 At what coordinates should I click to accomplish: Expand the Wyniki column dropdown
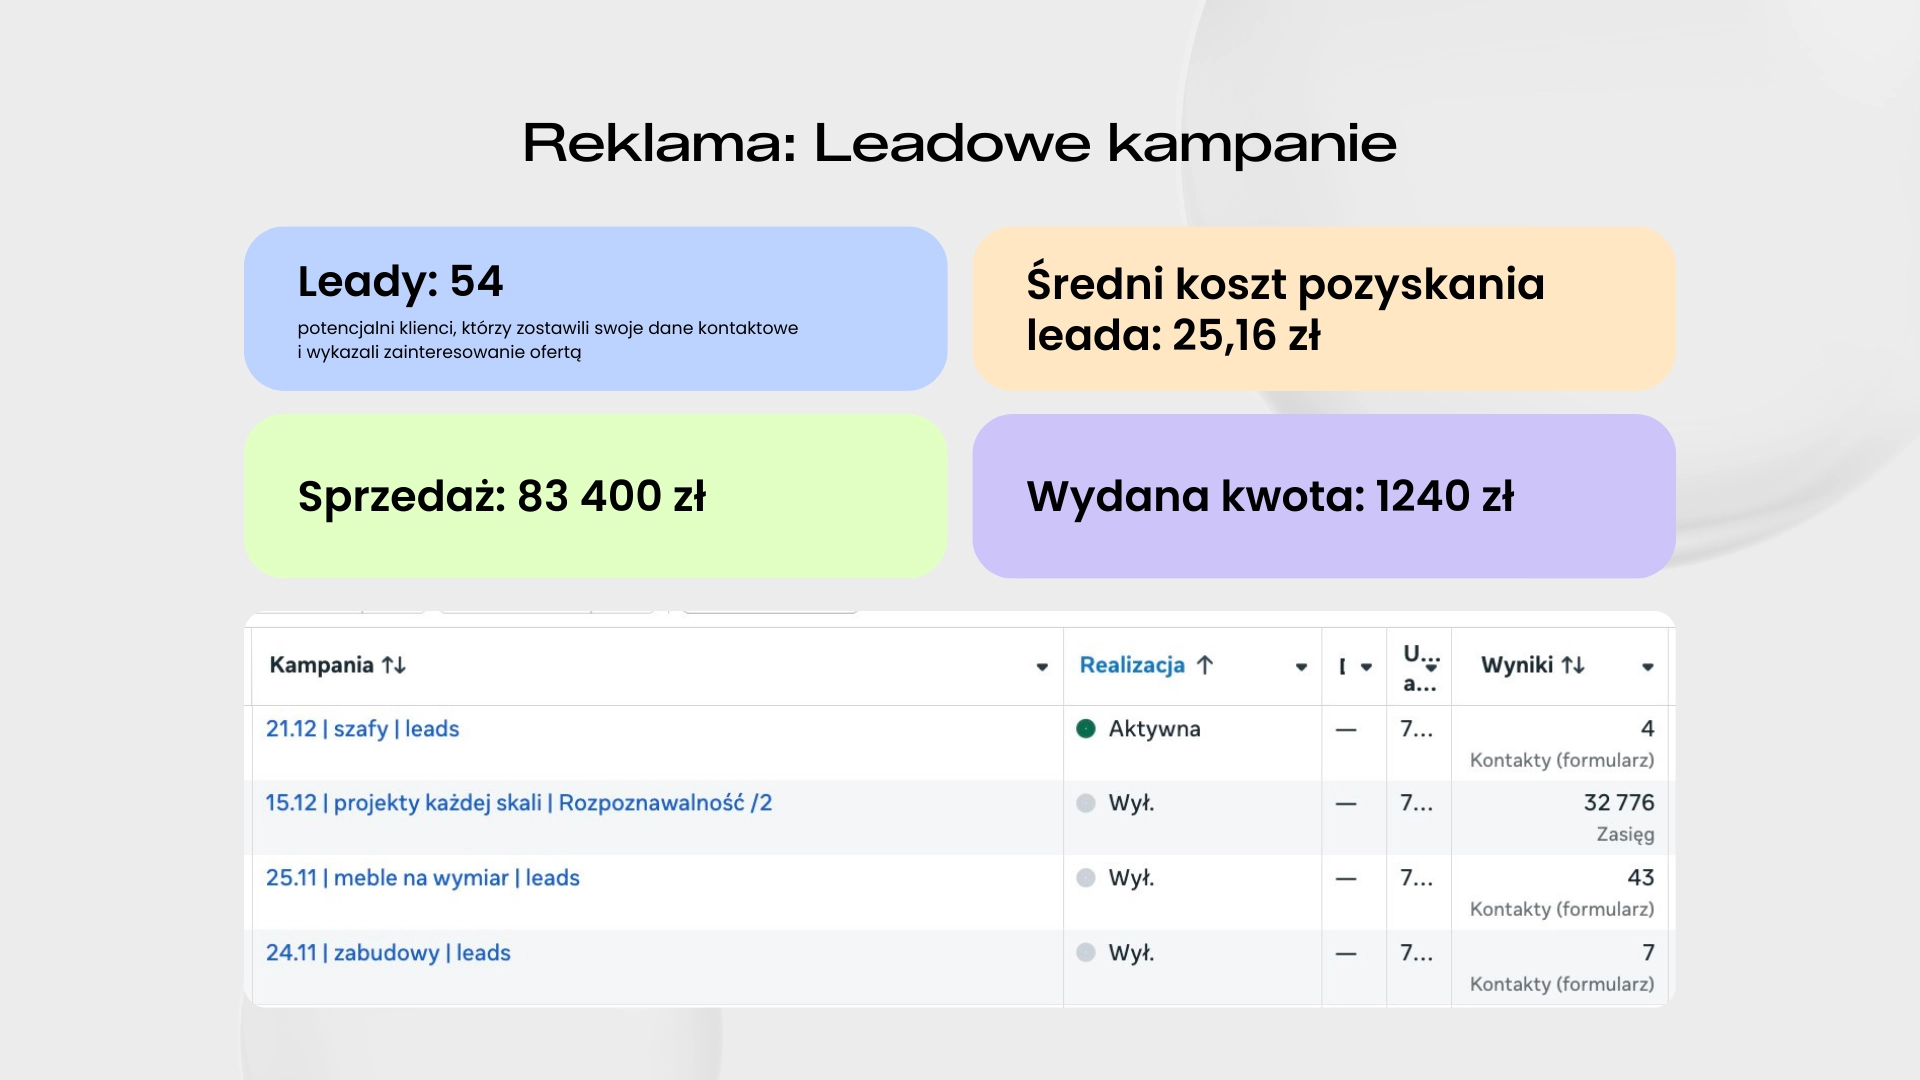1648,666
